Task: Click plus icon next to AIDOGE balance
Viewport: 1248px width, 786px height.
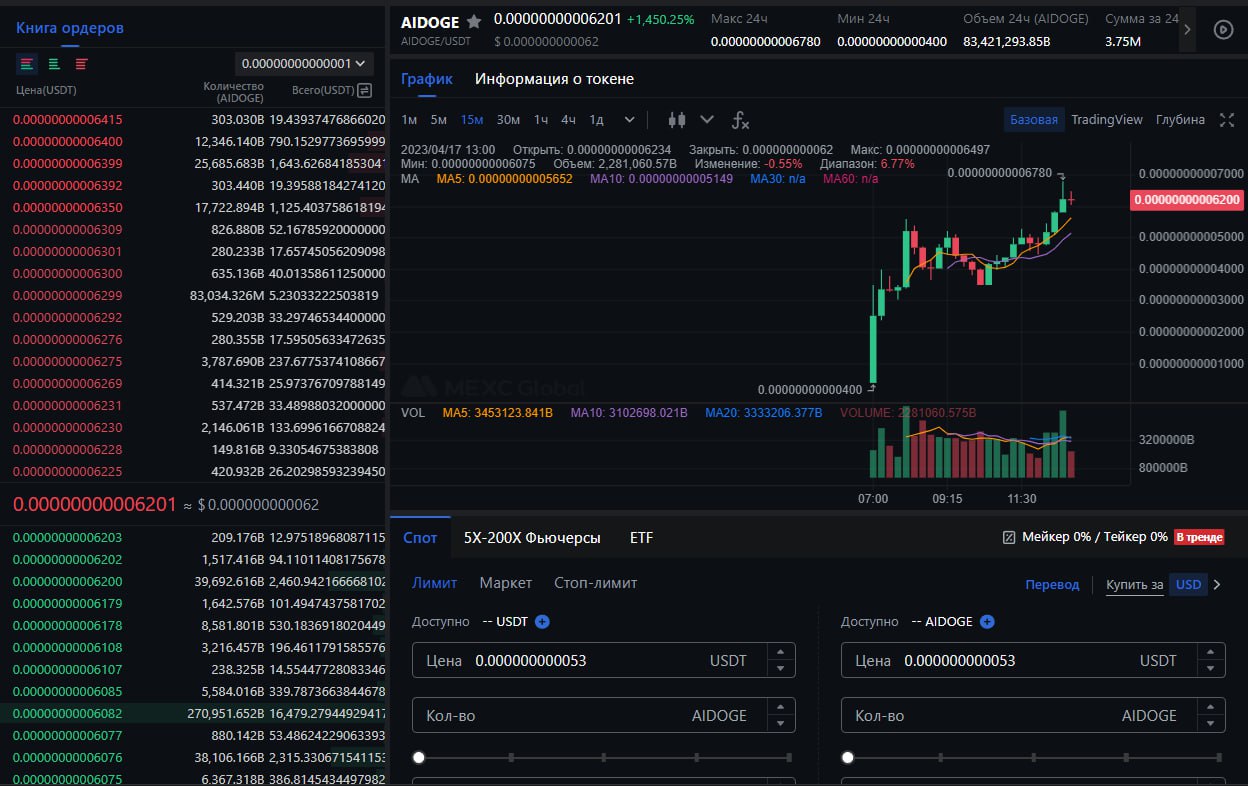Action: (987, 622)
